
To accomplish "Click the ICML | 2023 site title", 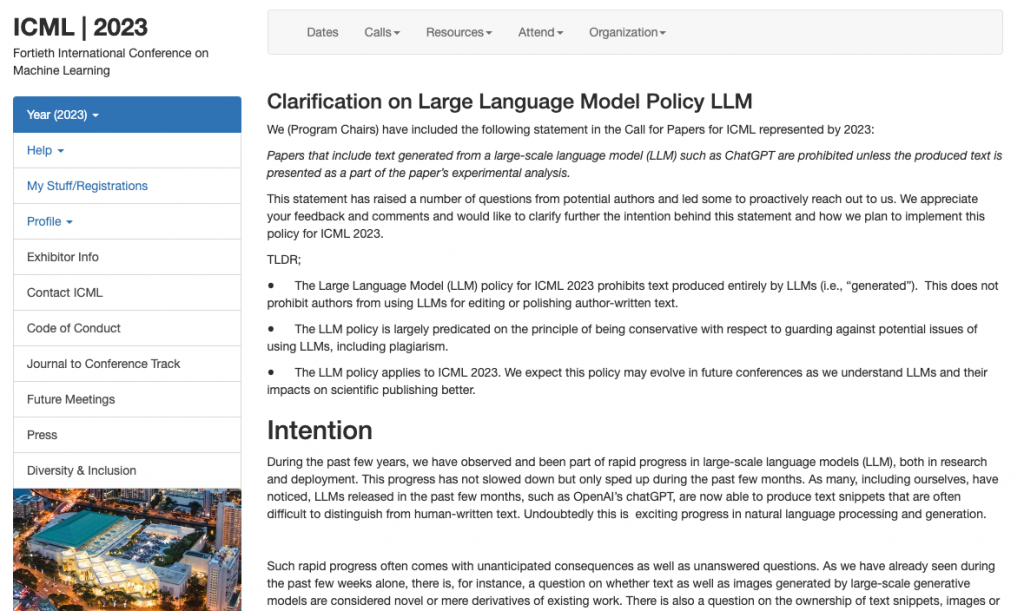I will pos(80,27).
